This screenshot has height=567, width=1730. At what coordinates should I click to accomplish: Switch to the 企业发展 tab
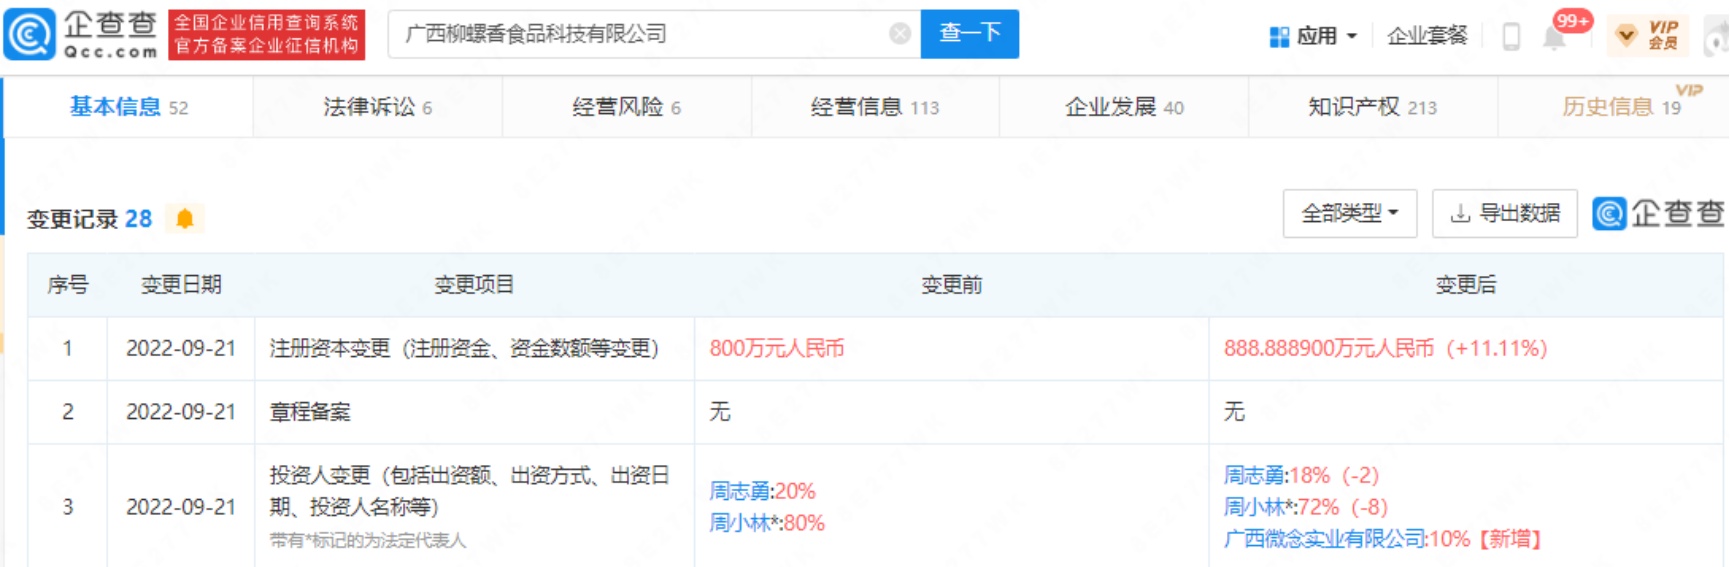(x=1124, y=107)
